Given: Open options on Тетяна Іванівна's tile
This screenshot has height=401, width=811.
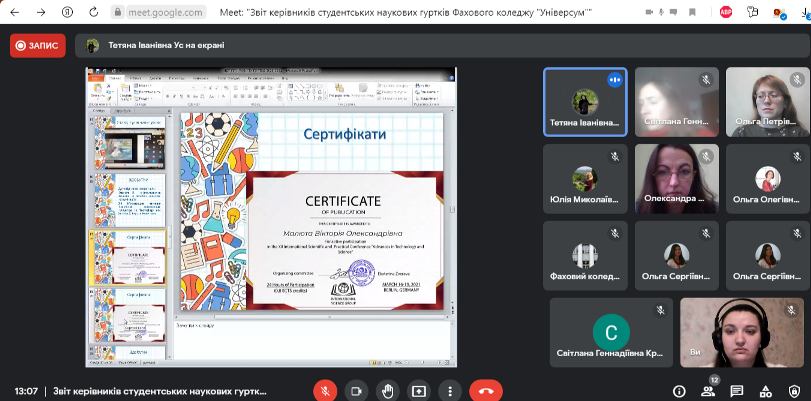Looking at the screenshot, I should click(x=614, y=80).
